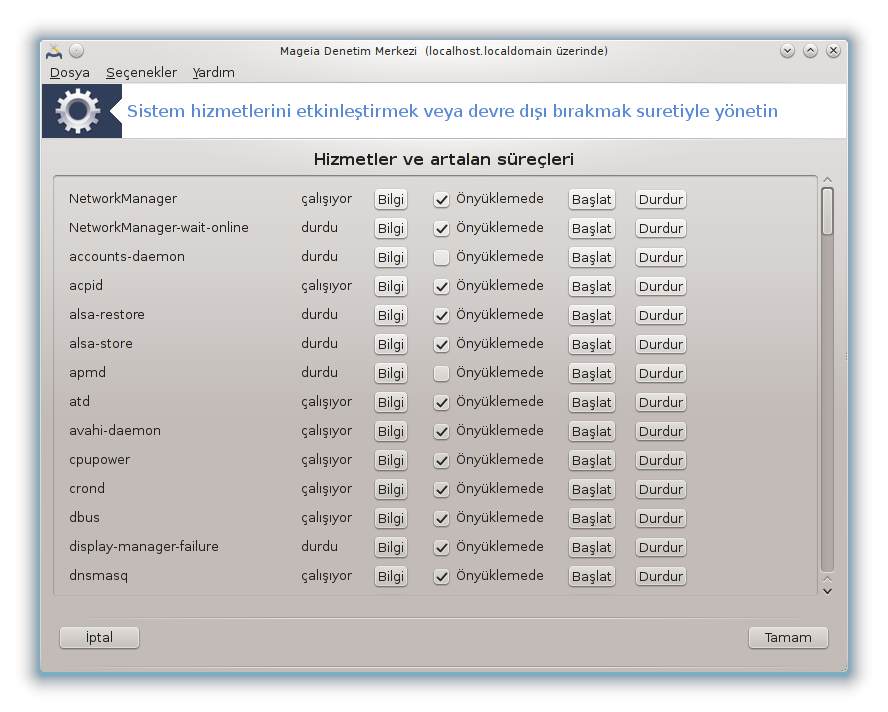Click Bilgi for dnsmasq
The image size is (888, 712).
(391, 576)
